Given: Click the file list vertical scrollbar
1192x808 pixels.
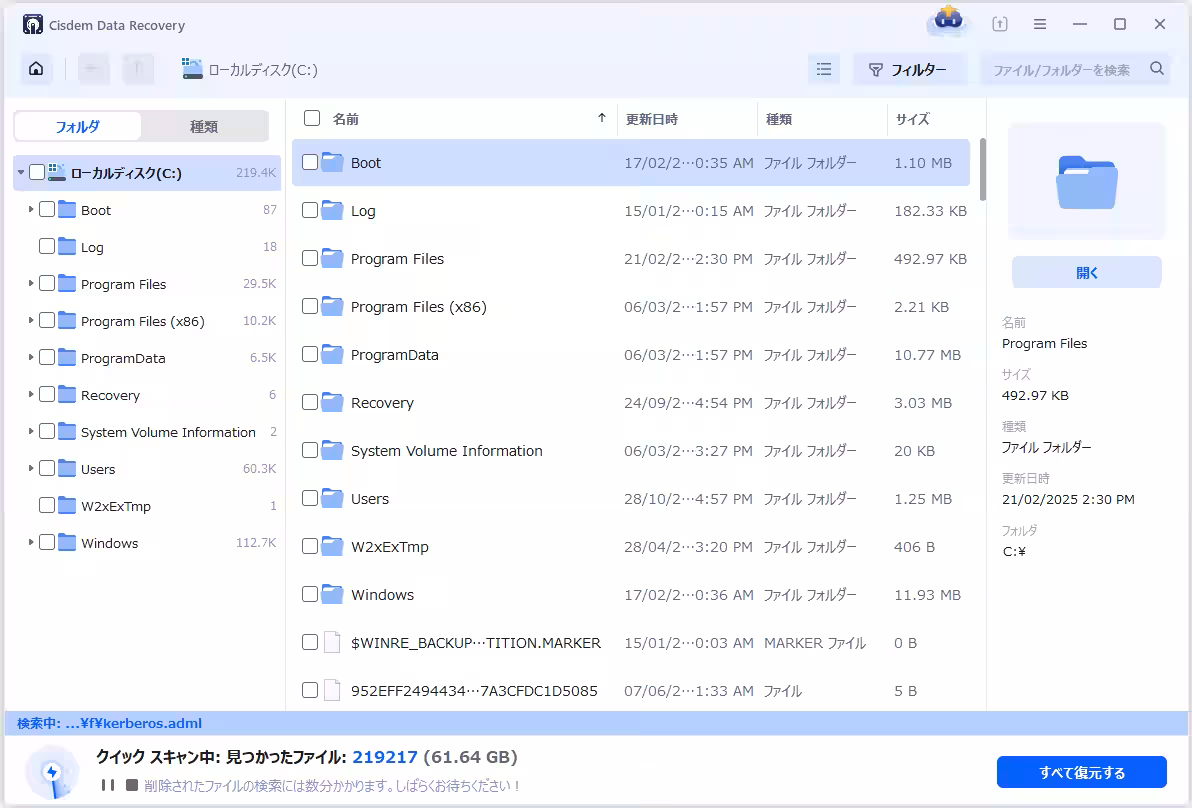Looking at the screenshot, I should tap(982, 170).
